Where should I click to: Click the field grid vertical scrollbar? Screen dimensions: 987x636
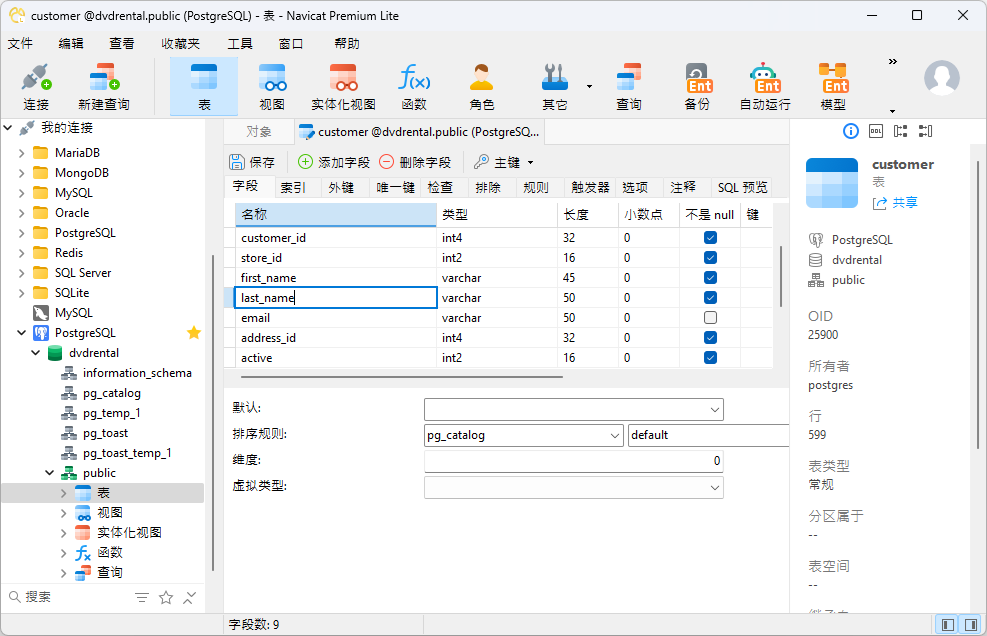781,276
